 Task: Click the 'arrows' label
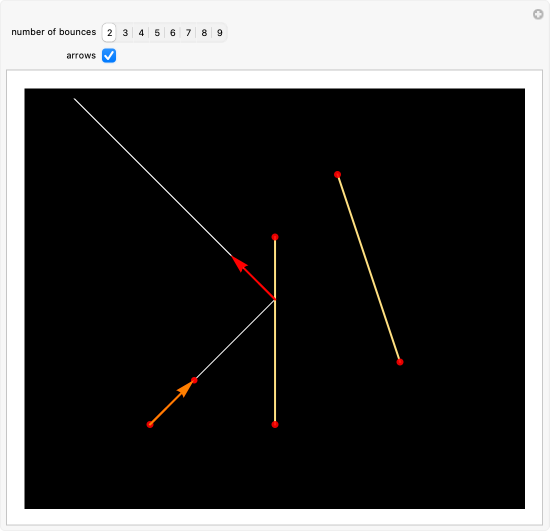click(81, 55)
